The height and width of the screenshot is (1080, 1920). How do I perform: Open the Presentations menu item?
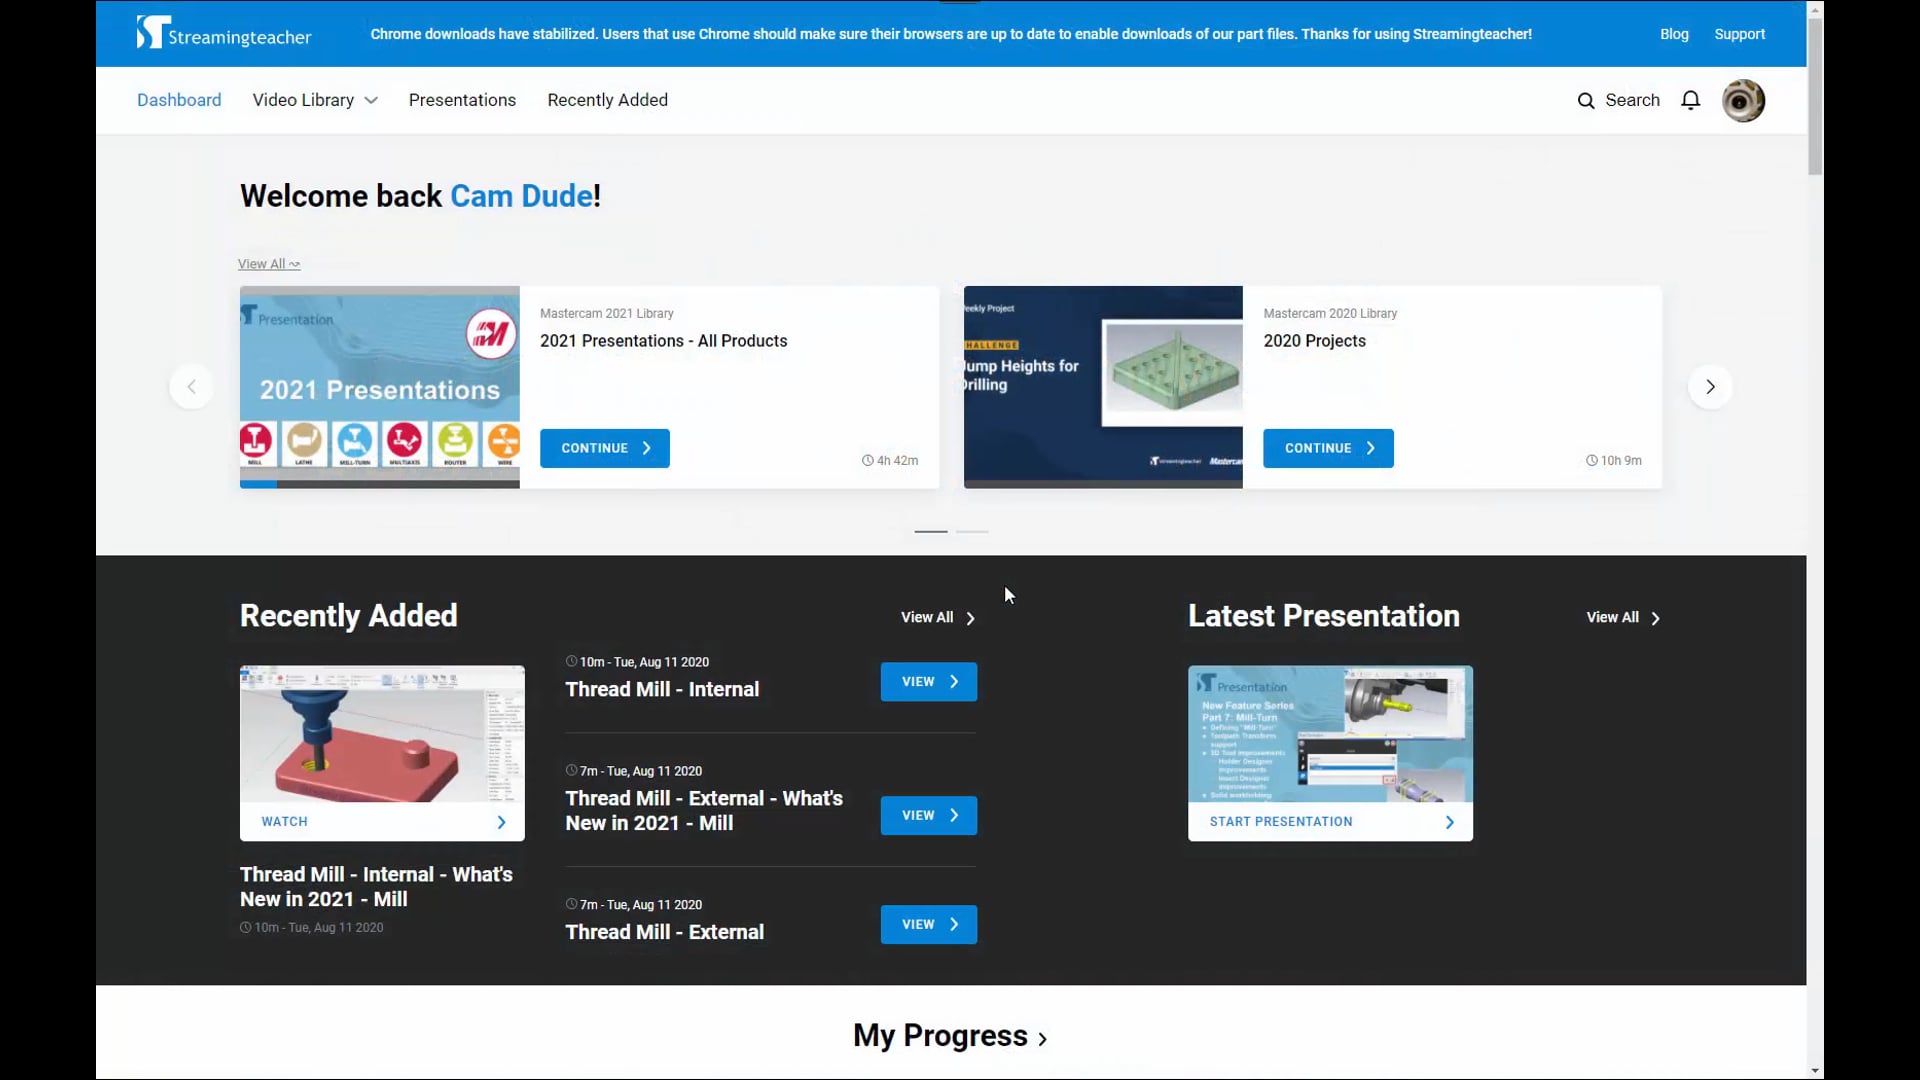pos(462,100)
